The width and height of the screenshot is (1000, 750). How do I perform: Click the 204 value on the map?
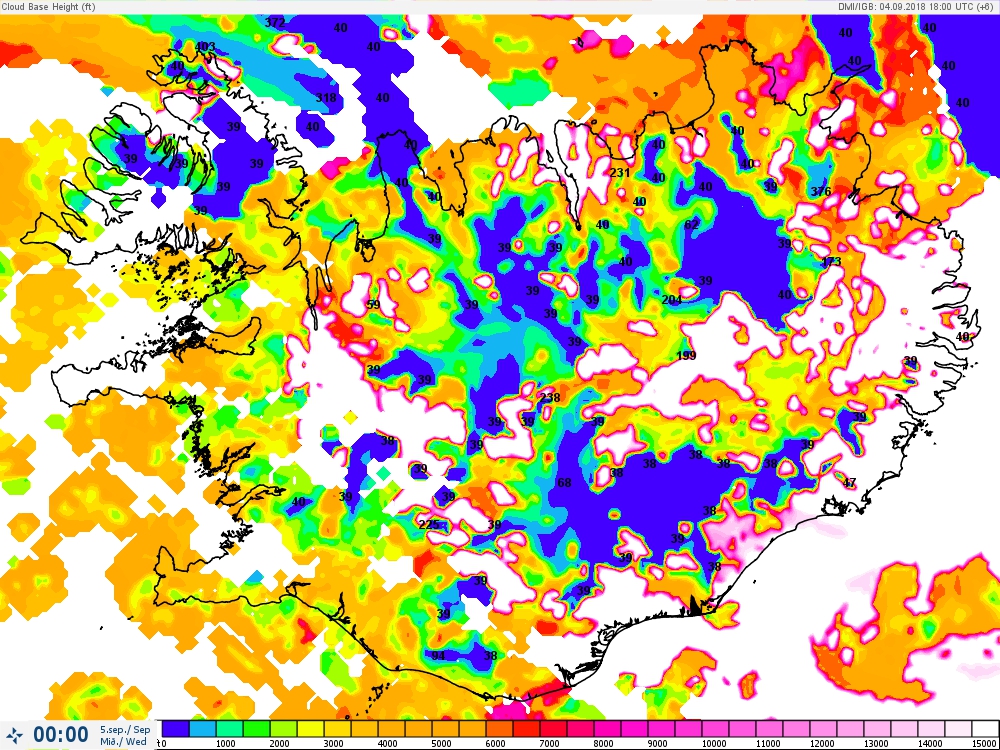[x=672, y=300]
